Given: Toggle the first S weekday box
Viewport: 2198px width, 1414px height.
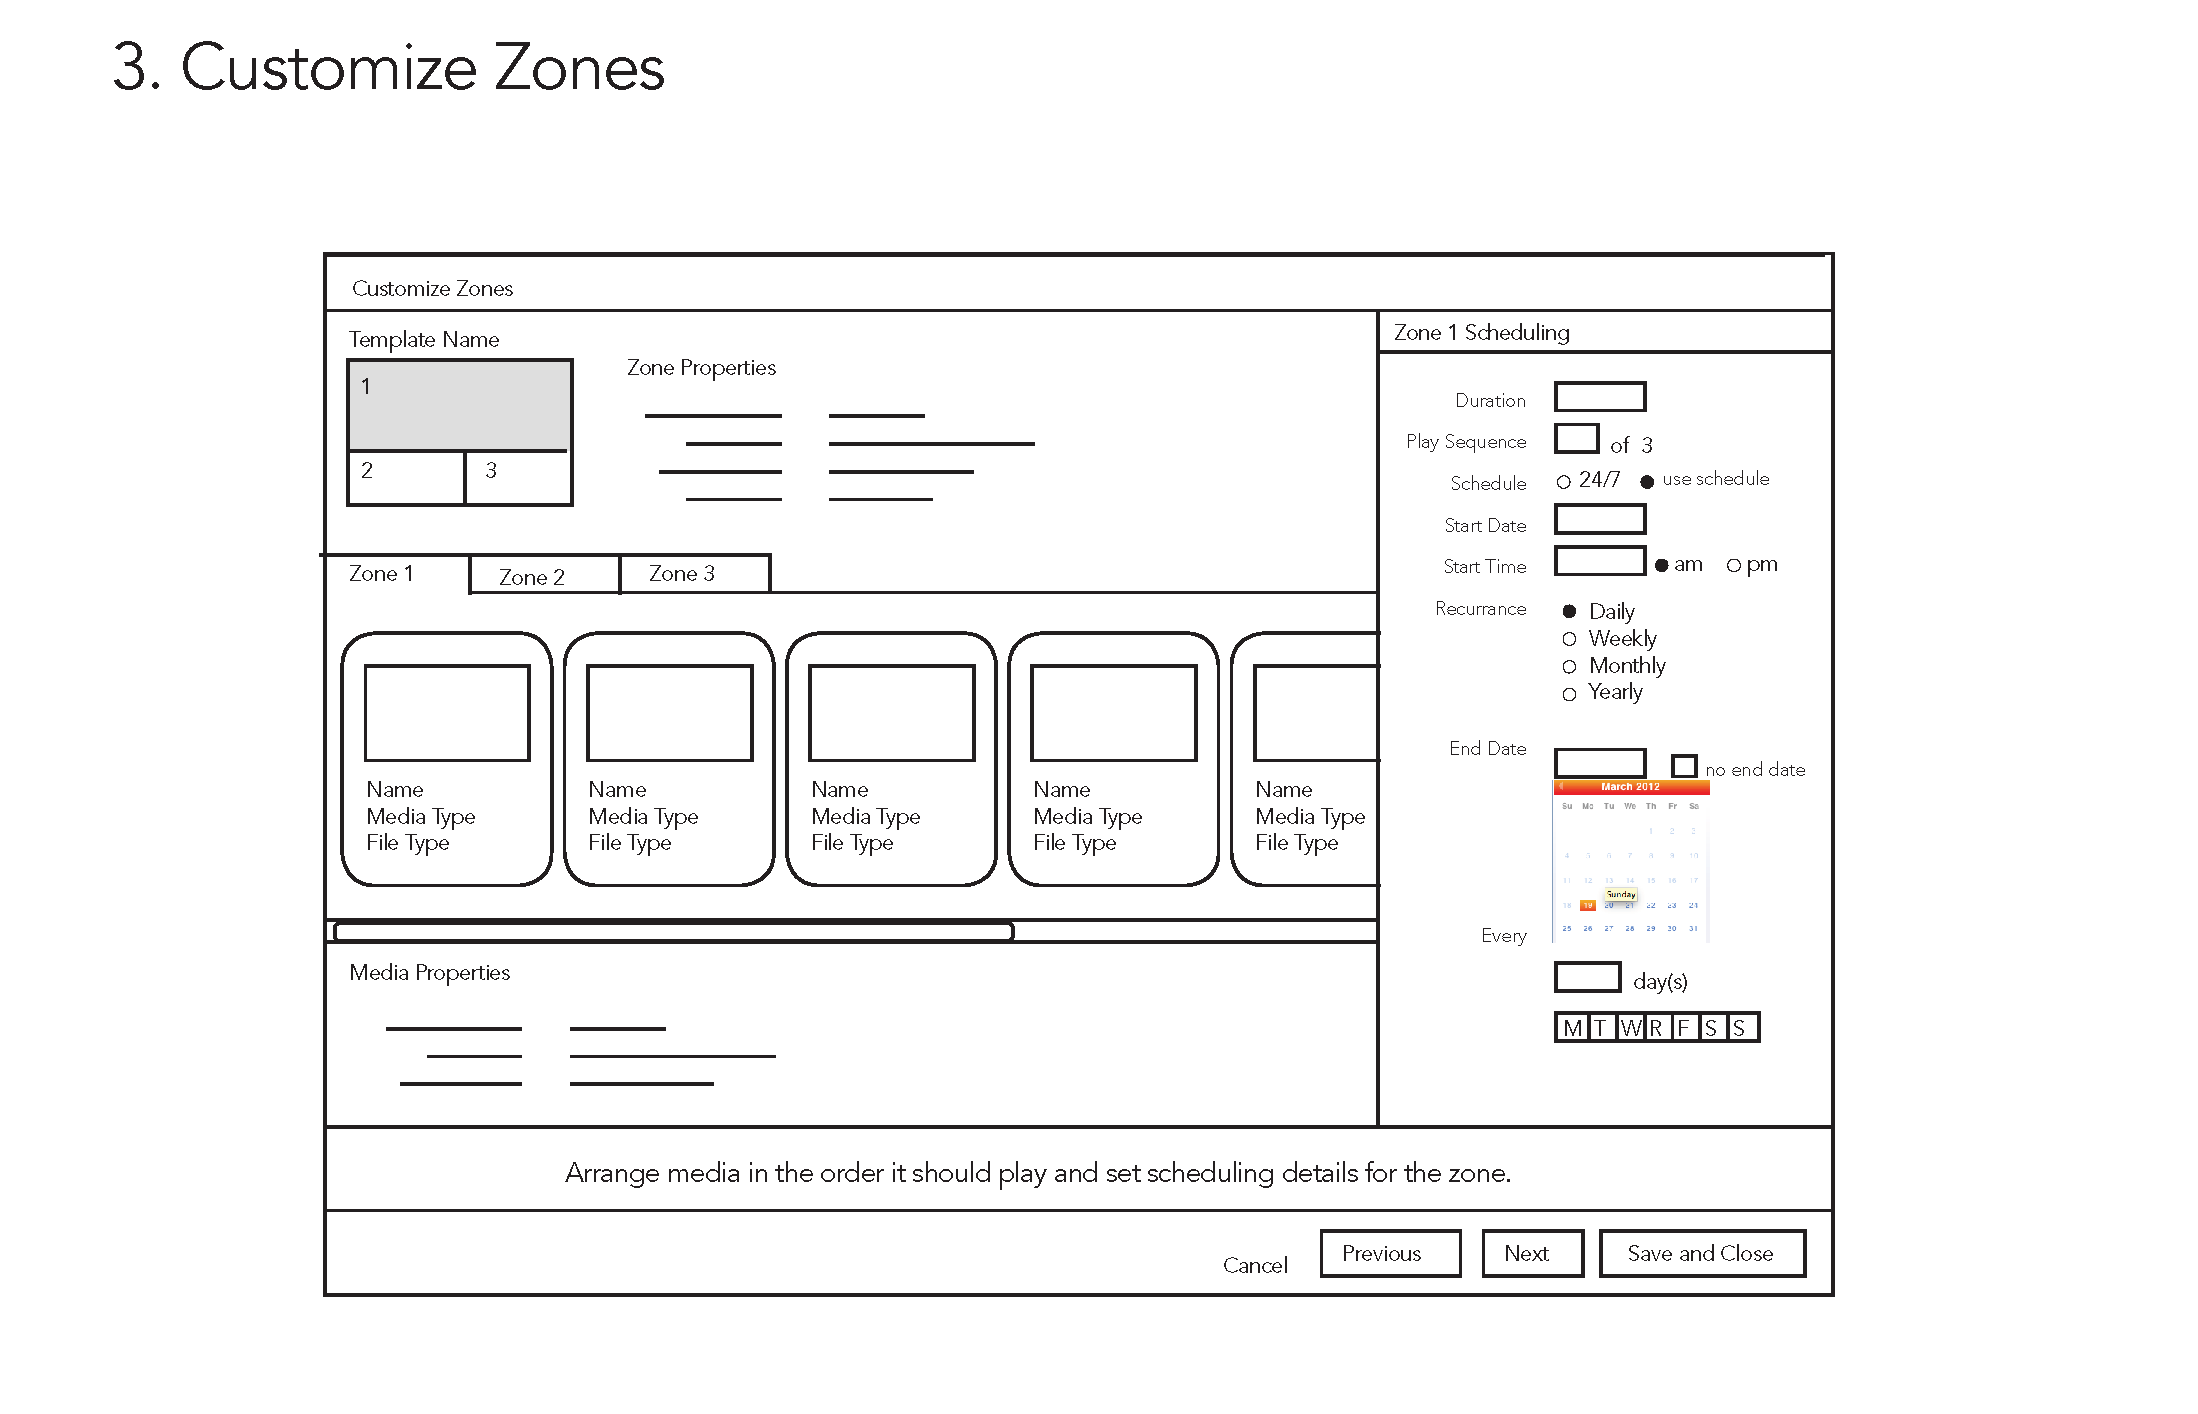Looking at the screenshot, I should pyautogui.click(x=1712, y=1028).
